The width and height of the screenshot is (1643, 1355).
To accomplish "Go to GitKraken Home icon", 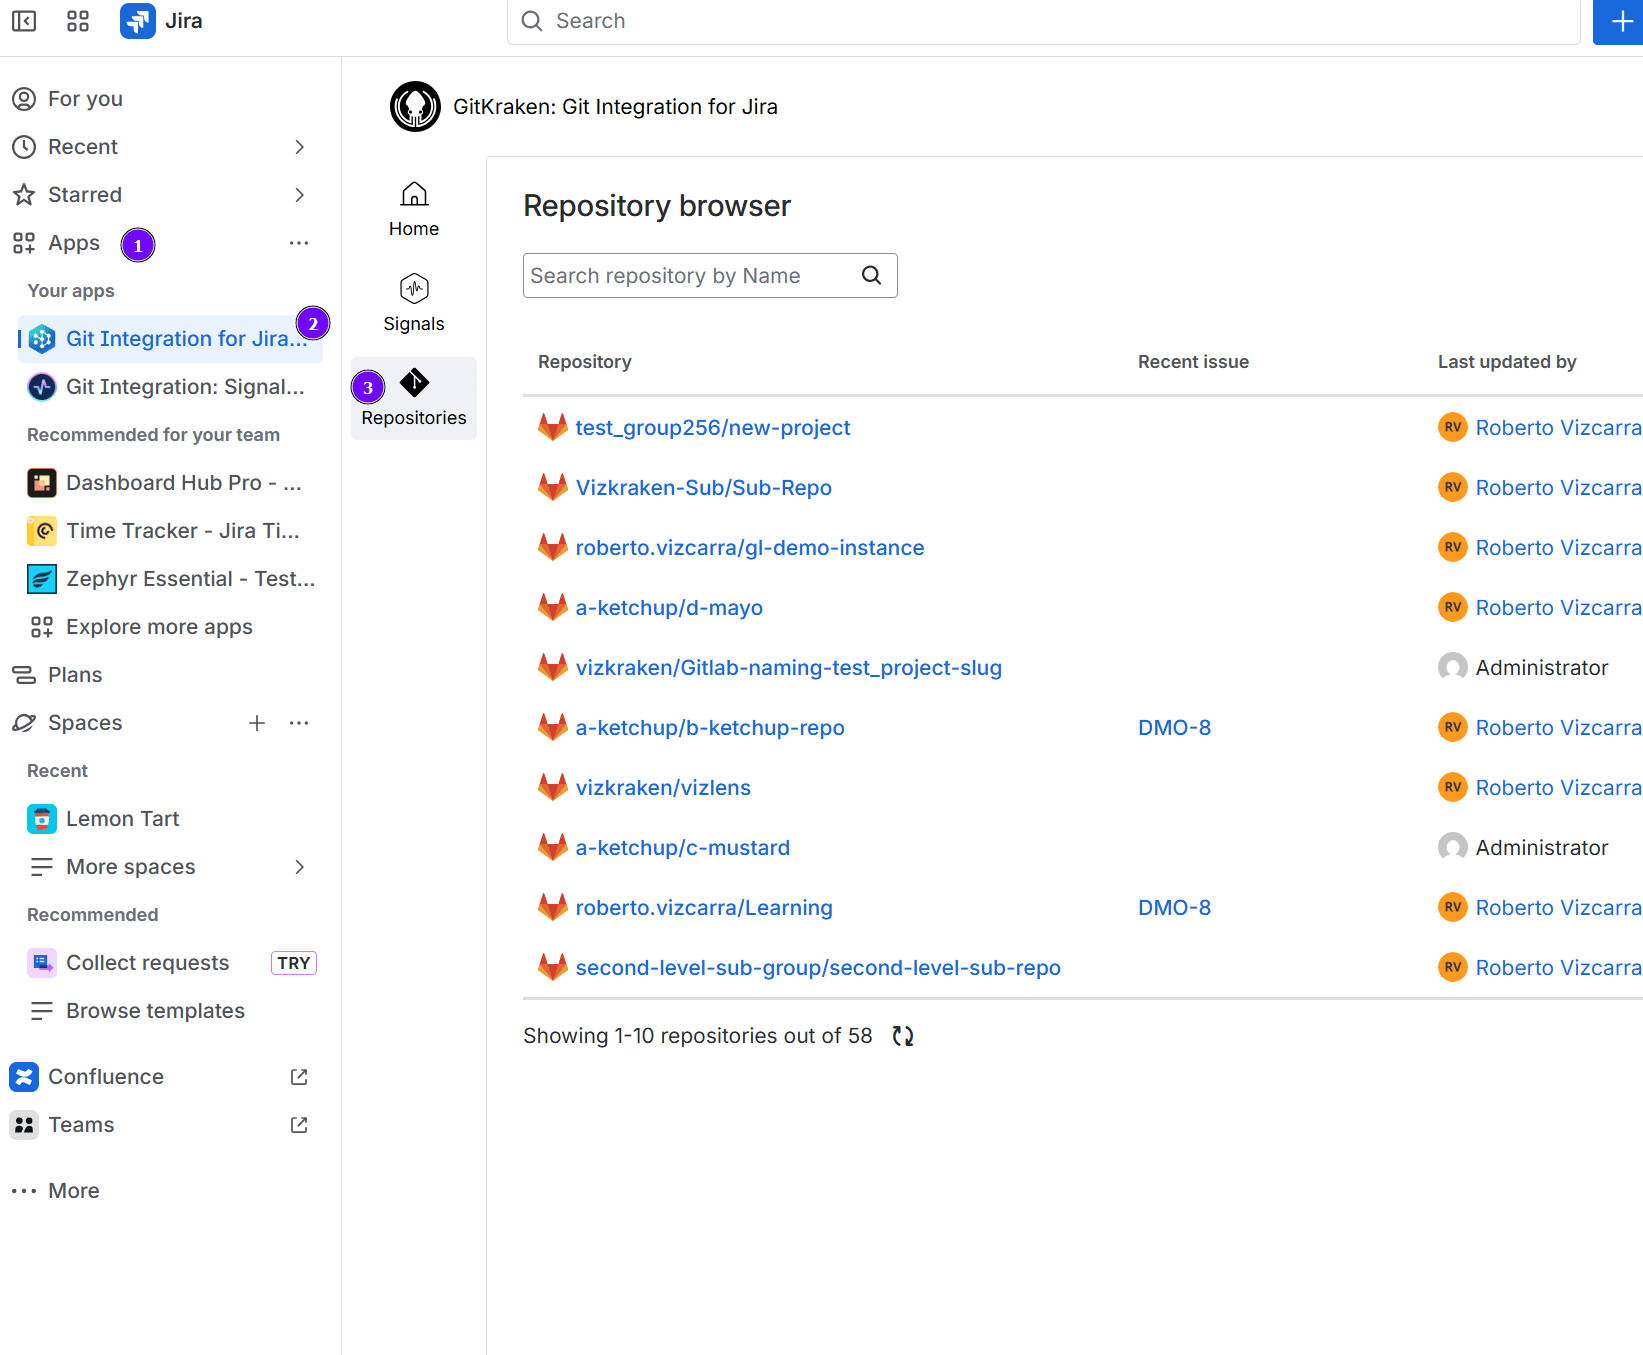I will [414, 209].
